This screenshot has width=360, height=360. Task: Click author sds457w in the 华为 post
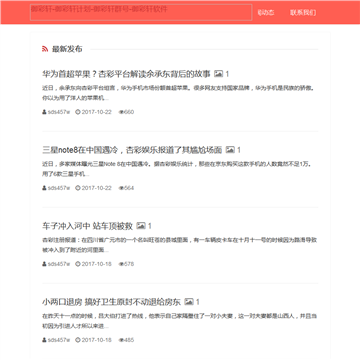pyautogui.click(x=59, y=112)
